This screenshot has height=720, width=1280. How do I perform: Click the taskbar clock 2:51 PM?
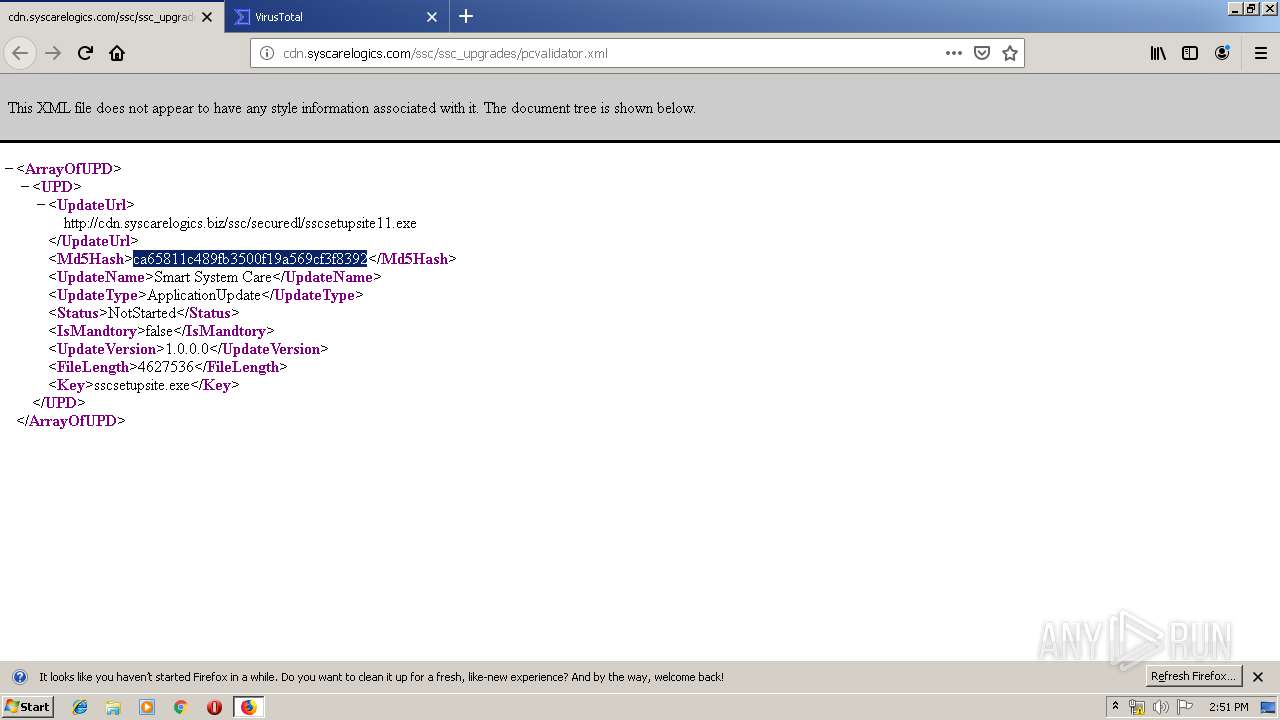pyautogui.click(x=1229, y=707)
